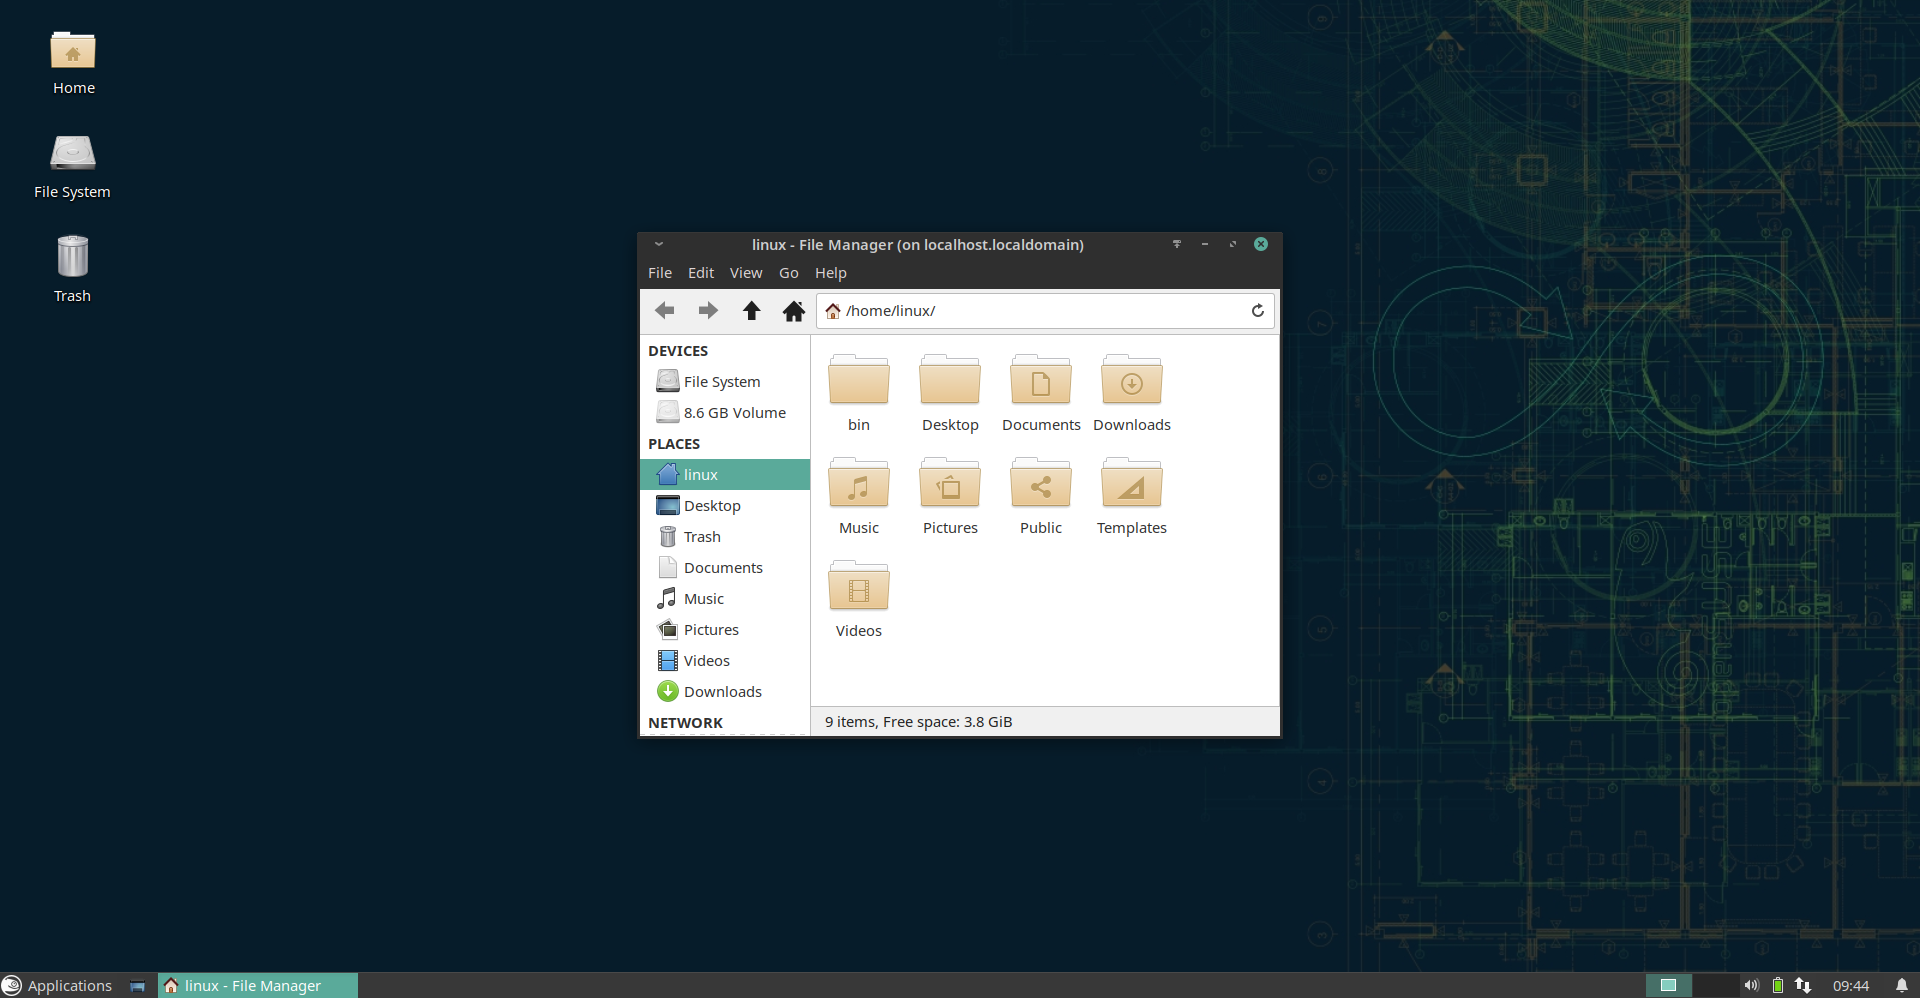Go to the parent folder with the up arrow
This screenshot has width=1920, height=998.
[751, 311]
